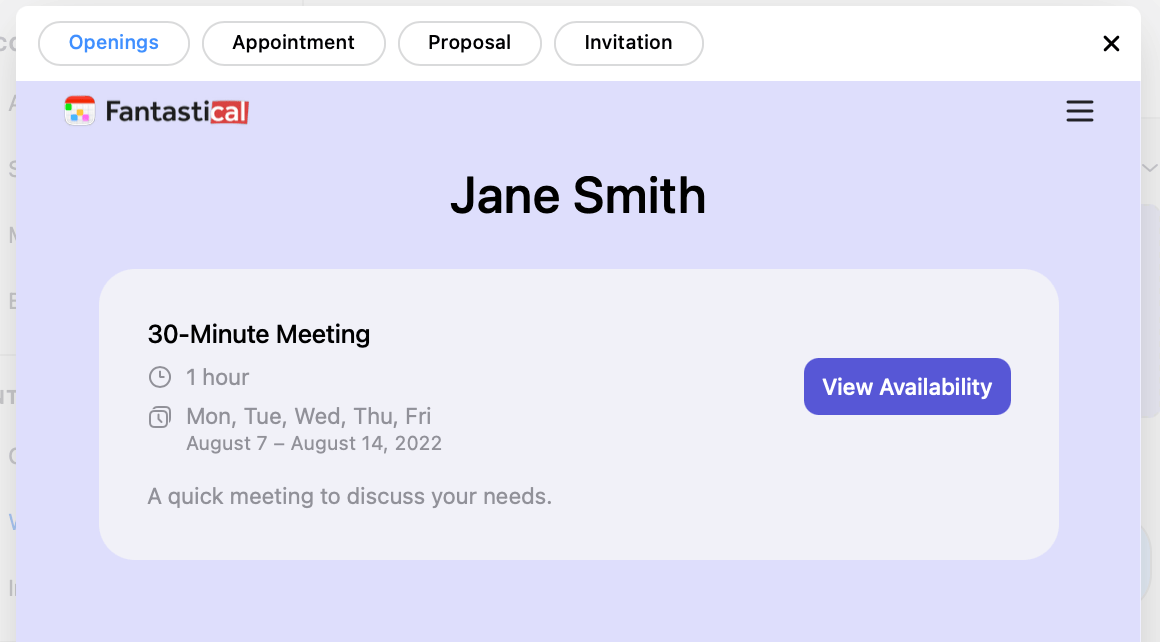Click the Jane Smith heading
This screenshot has height=642, width=1160.
[x=578, y=196]
